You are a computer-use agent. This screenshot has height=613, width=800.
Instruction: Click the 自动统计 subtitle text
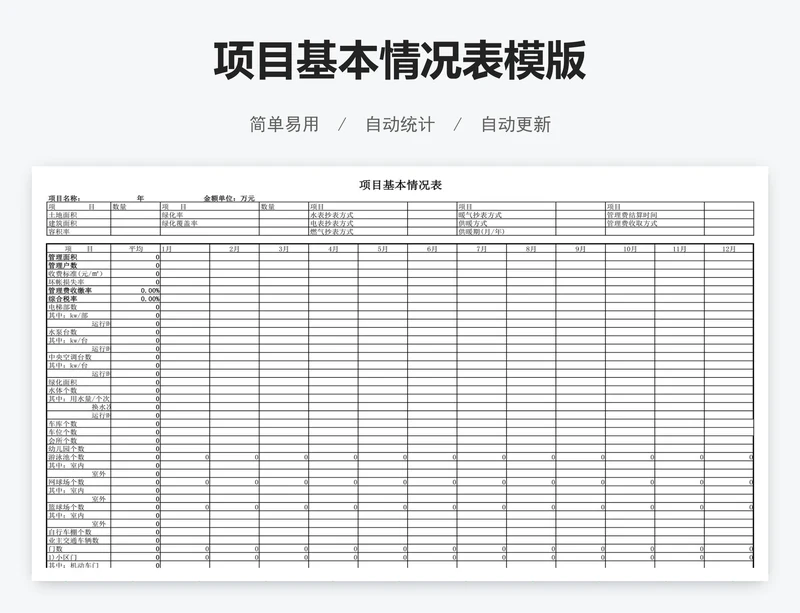[400, 124]
